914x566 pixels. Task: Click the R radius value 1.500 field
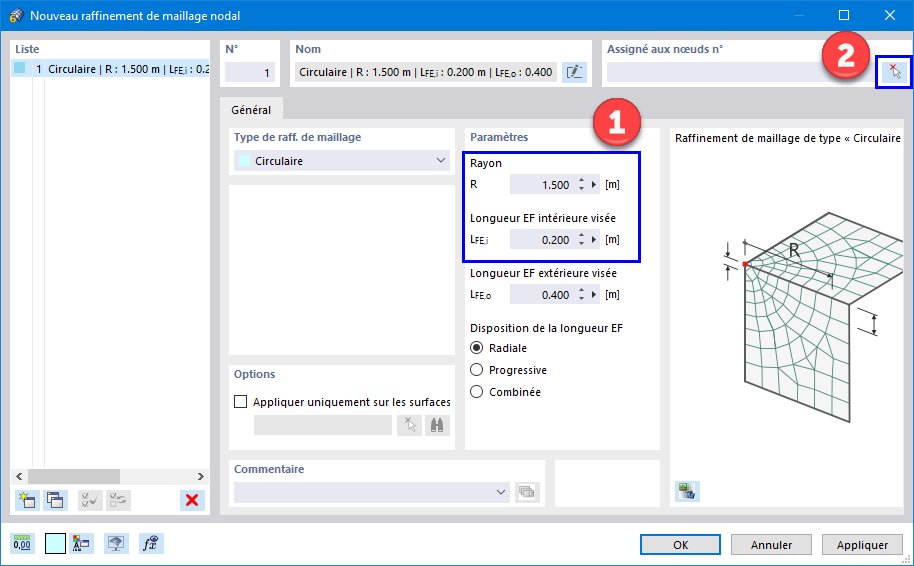[x=543, y=185]
